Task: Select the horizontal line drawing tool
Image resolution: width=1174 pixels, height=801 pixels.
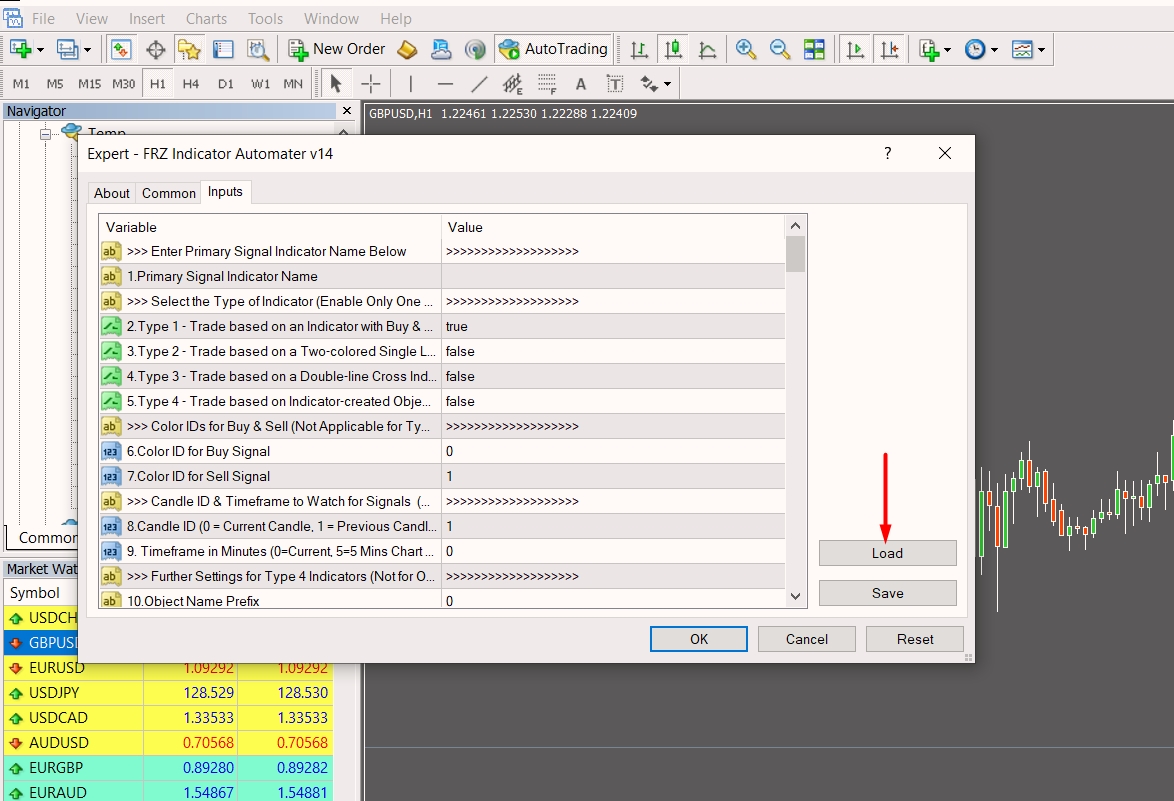Action: pyautogui.click(x=445, y=84)
